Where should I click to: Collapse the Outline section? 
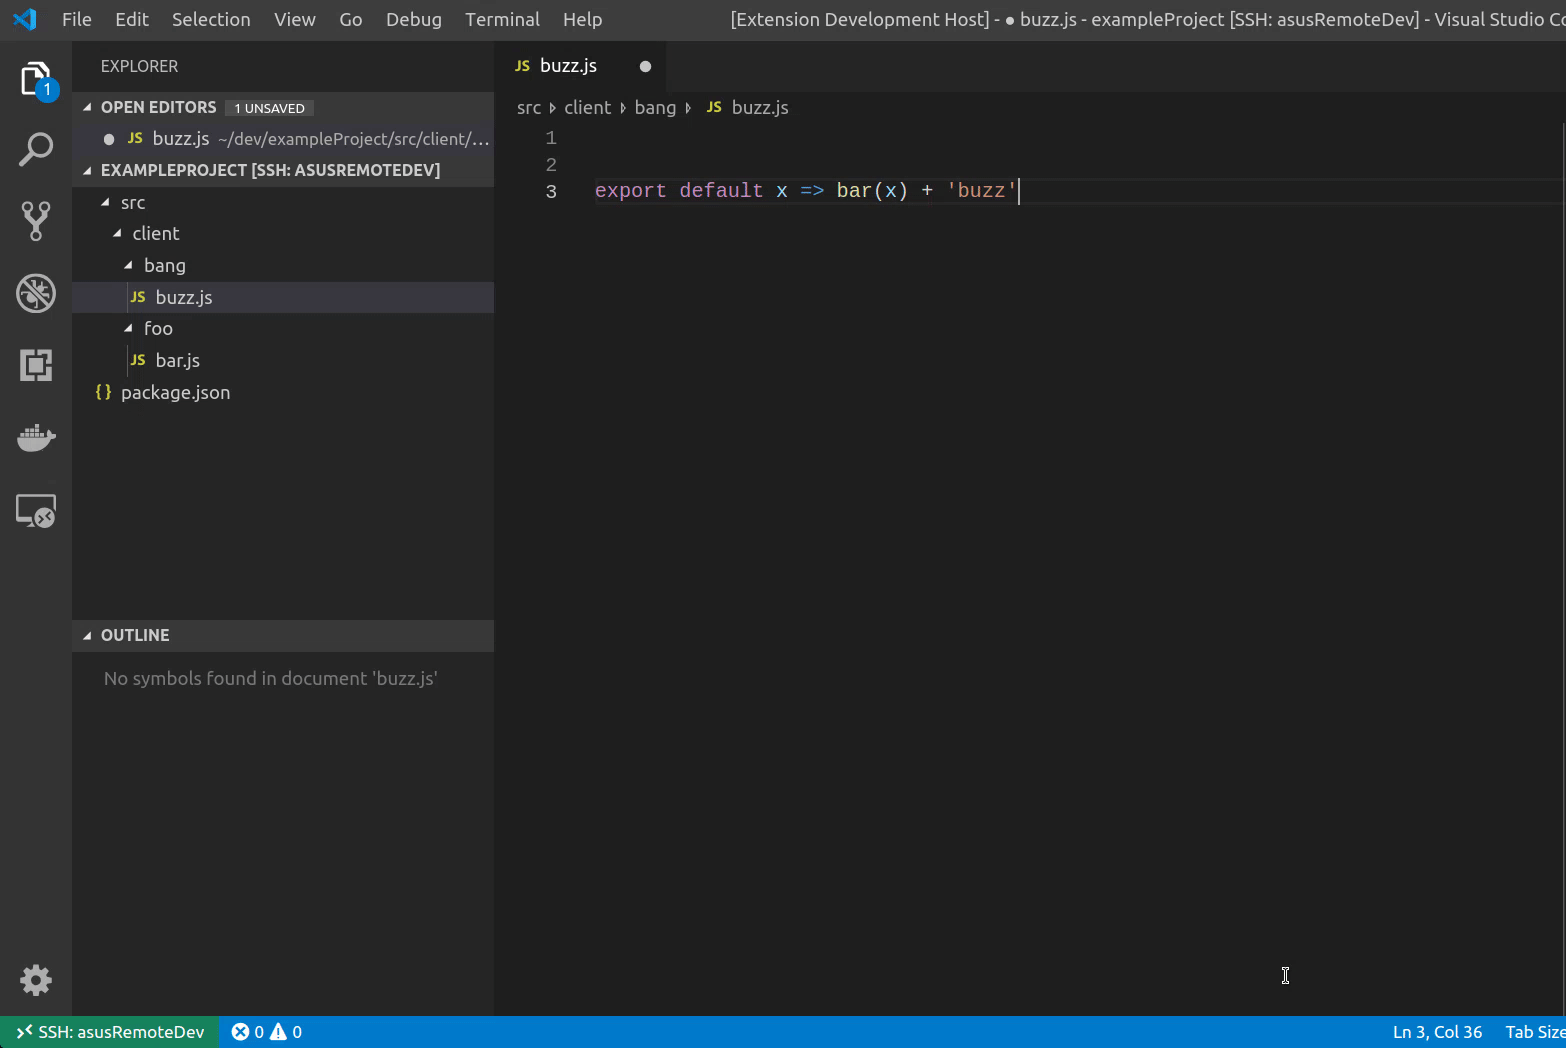click(87, 635)
